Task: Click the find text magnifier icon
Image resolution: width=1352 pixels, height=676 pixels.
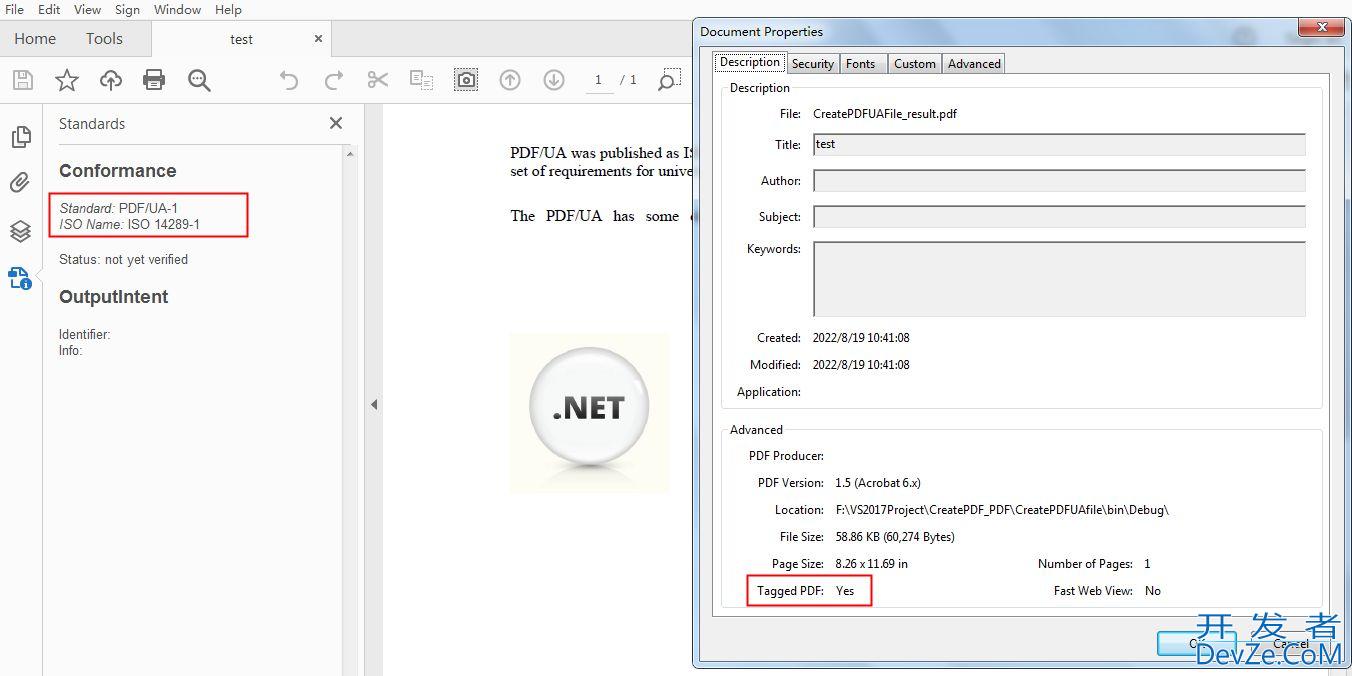Action: (x=199, y=80)
